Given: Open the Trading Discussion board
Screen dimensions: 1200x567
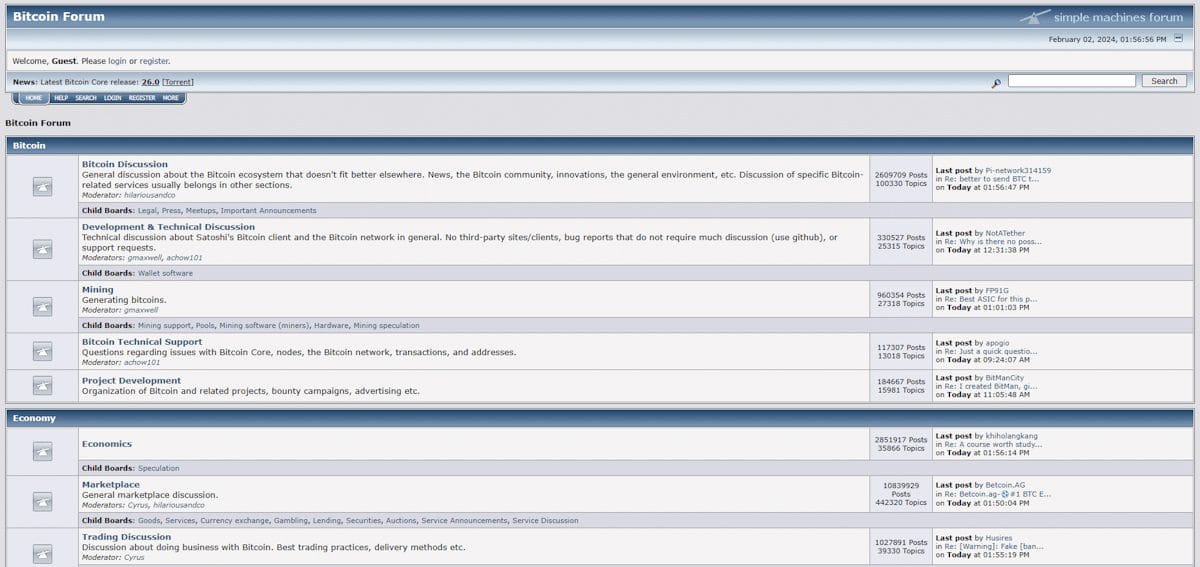Looking at the screenshot, I should tap(126, 537).
